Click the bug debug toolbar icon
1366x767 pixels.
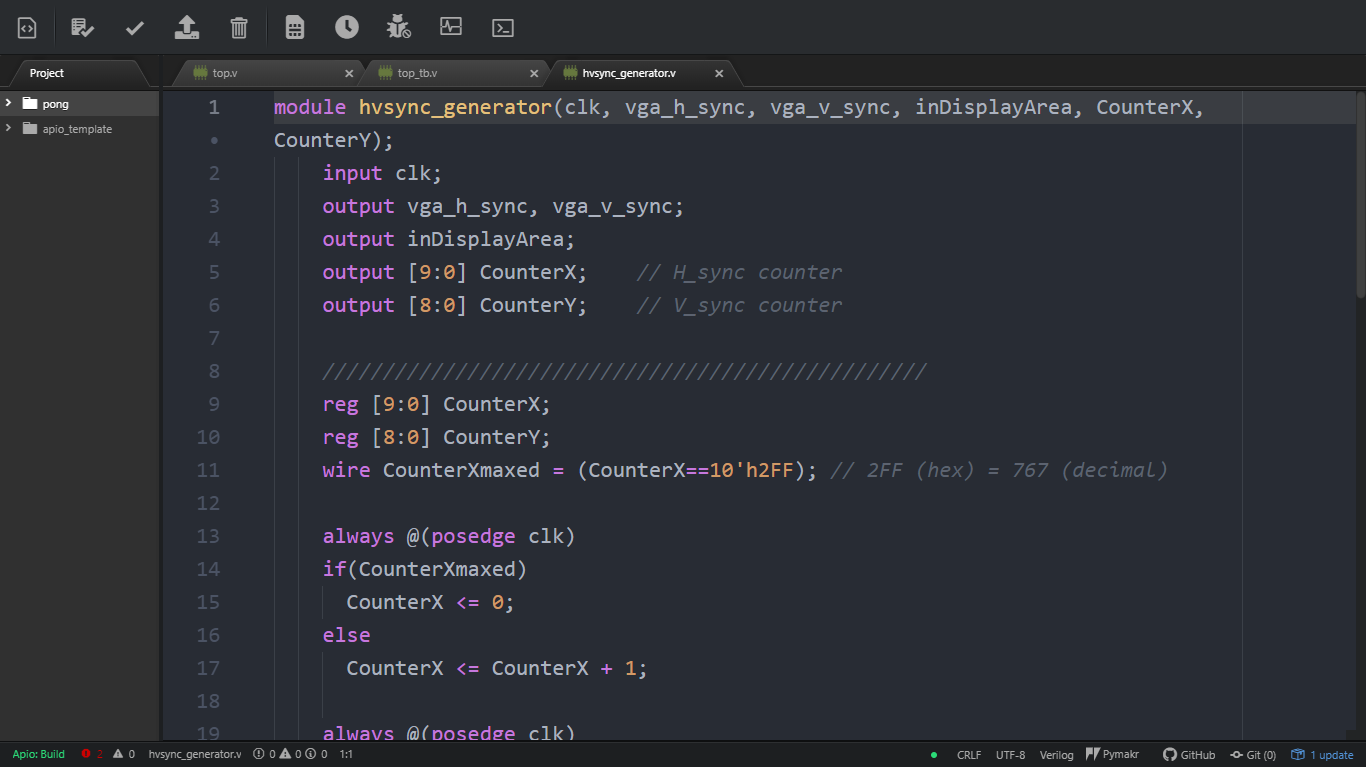point(399,27)
